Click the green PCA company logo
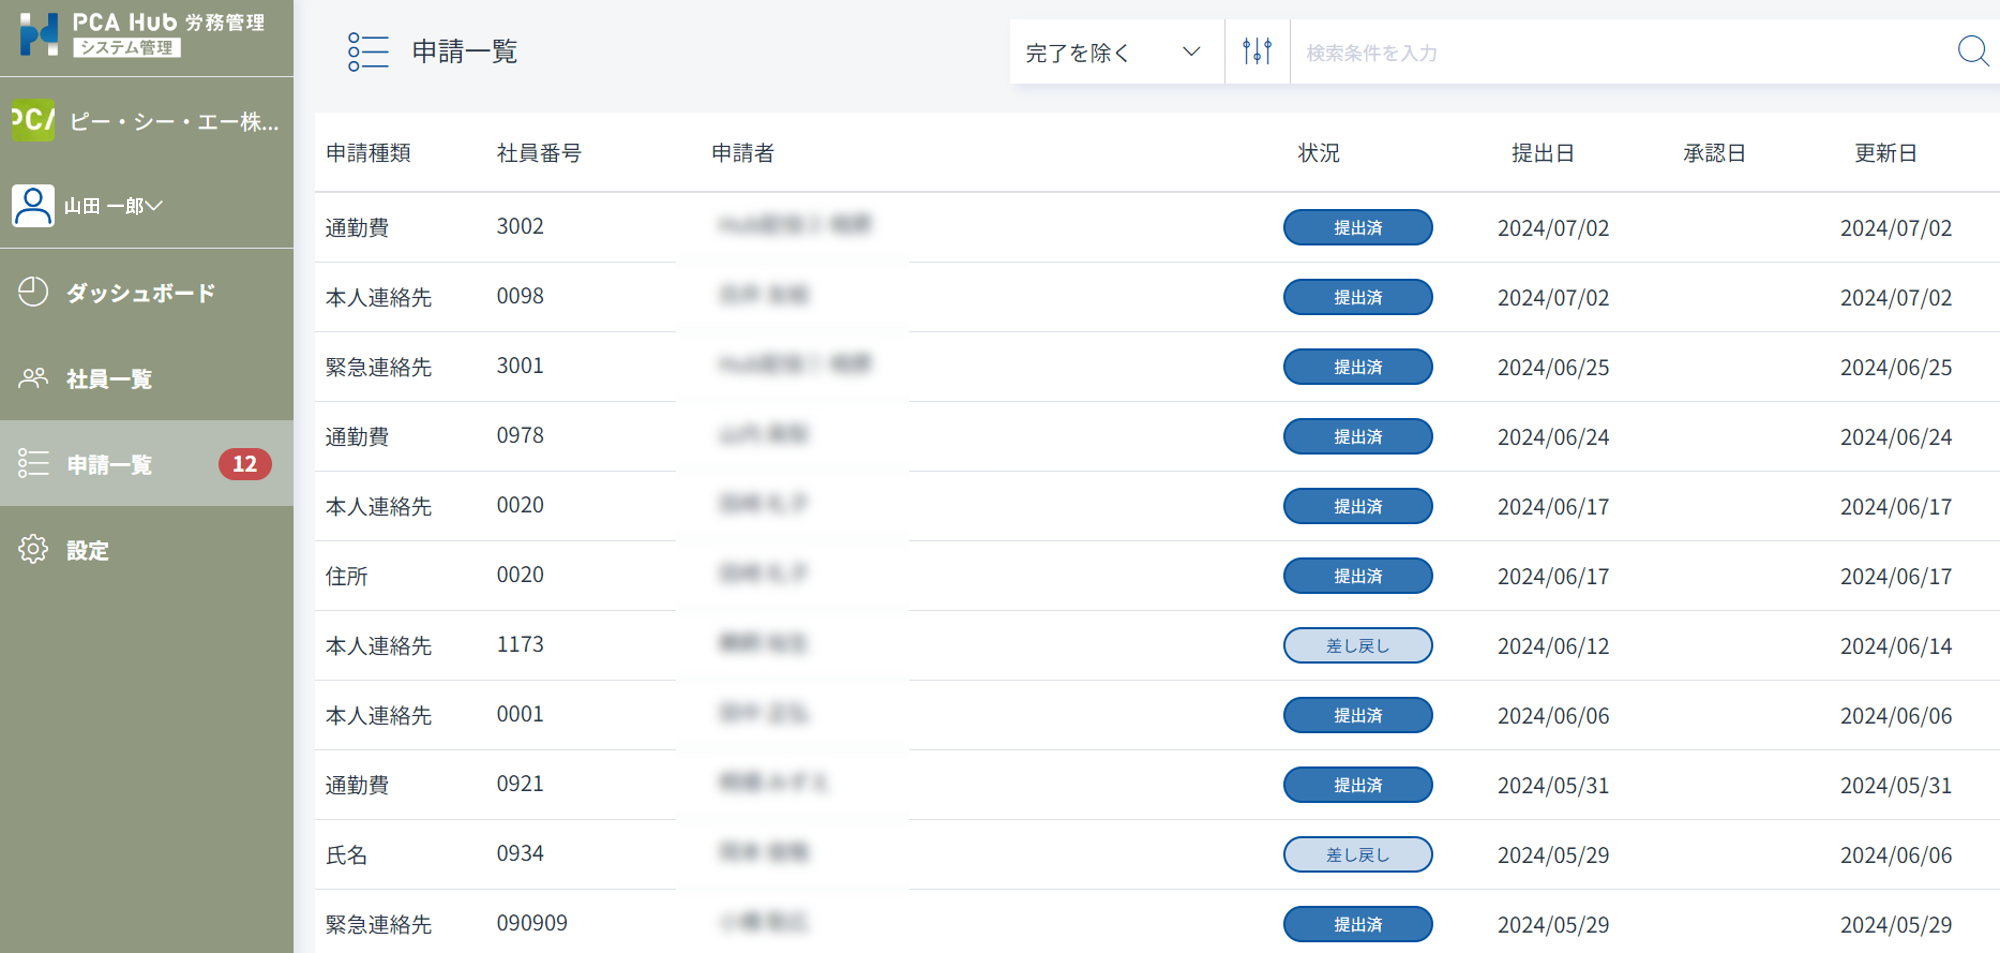The width and height of the screenshot is (2000, 953). coord(33,121)
